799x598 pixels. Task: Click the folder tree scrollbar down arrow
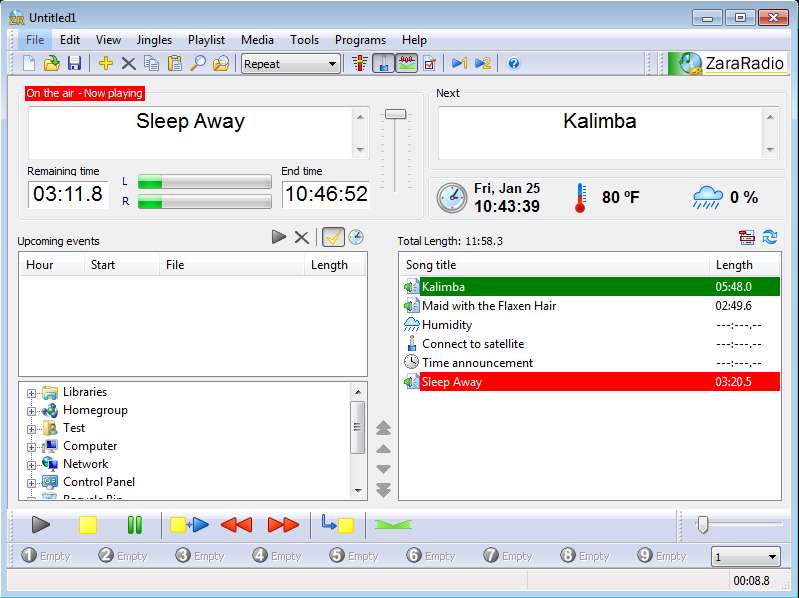pos(358,491)
